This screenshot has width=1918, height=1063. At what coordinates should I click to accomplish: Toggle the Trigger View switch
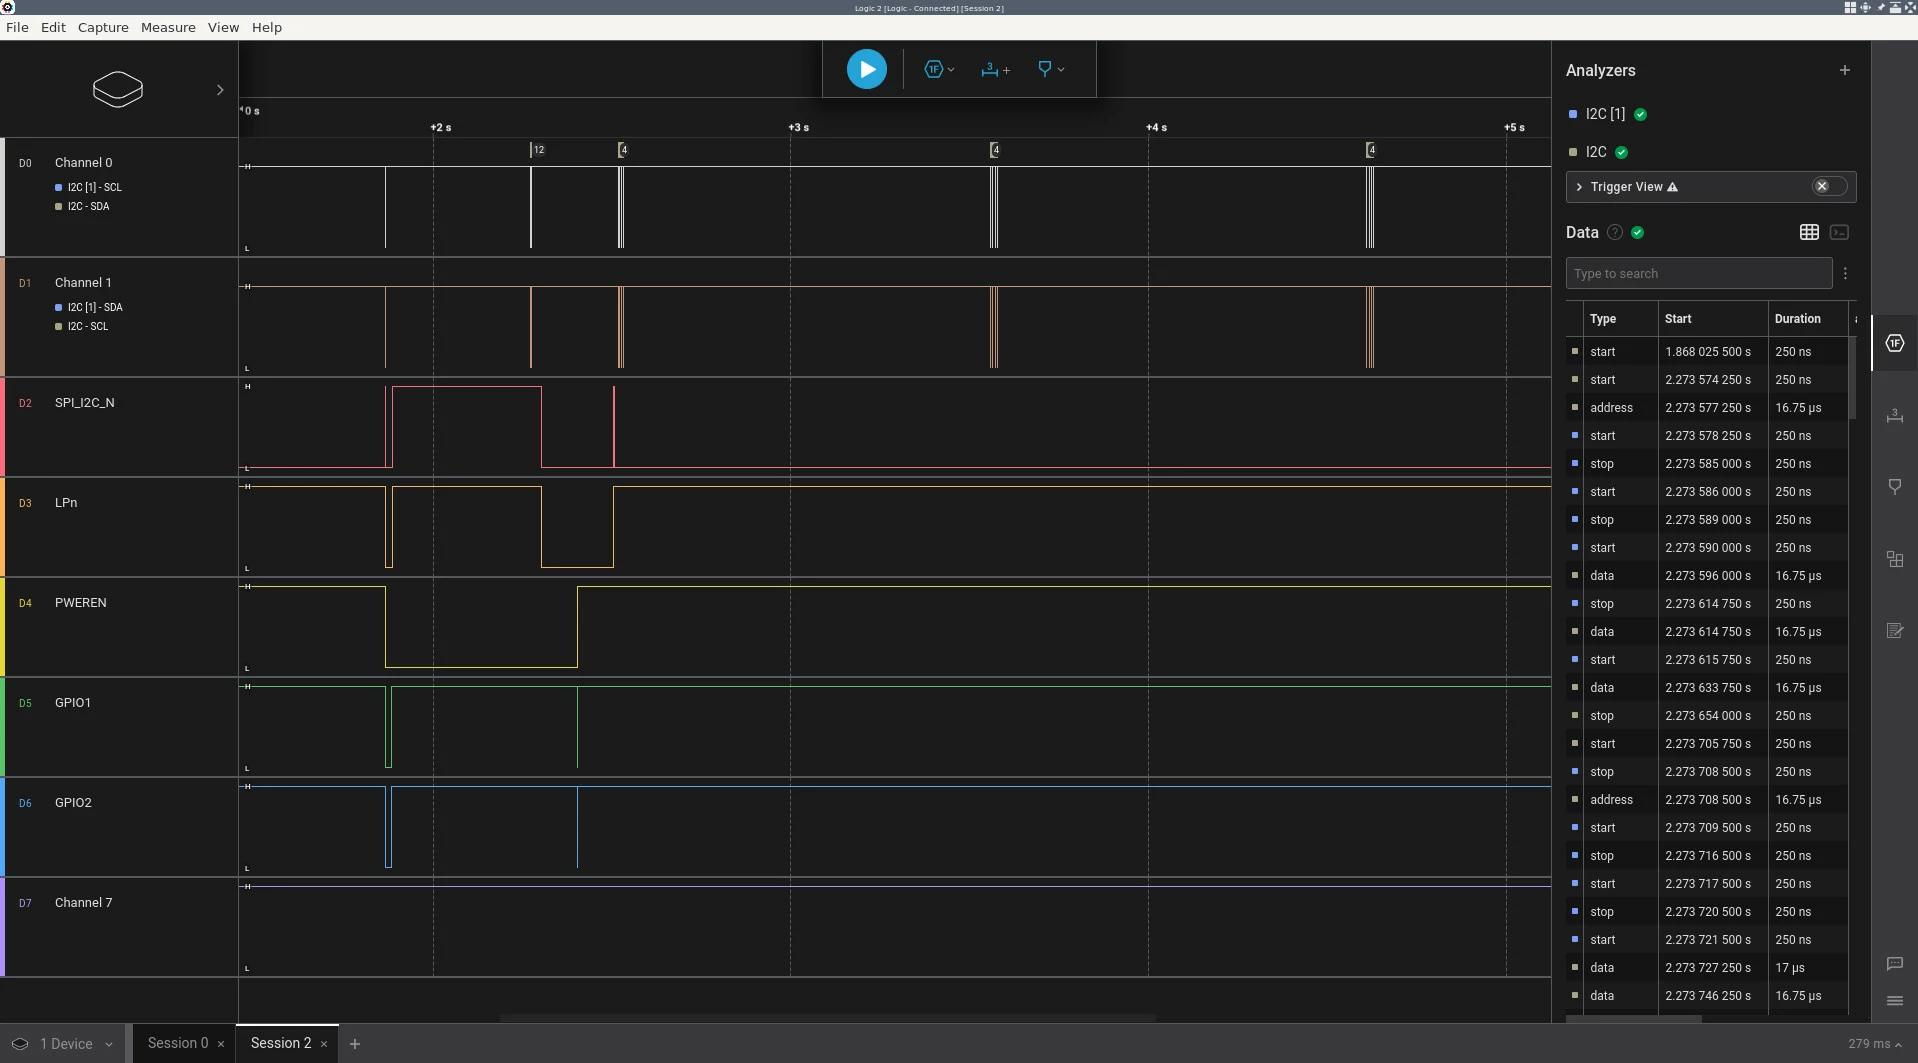(x=1828, y=187)
